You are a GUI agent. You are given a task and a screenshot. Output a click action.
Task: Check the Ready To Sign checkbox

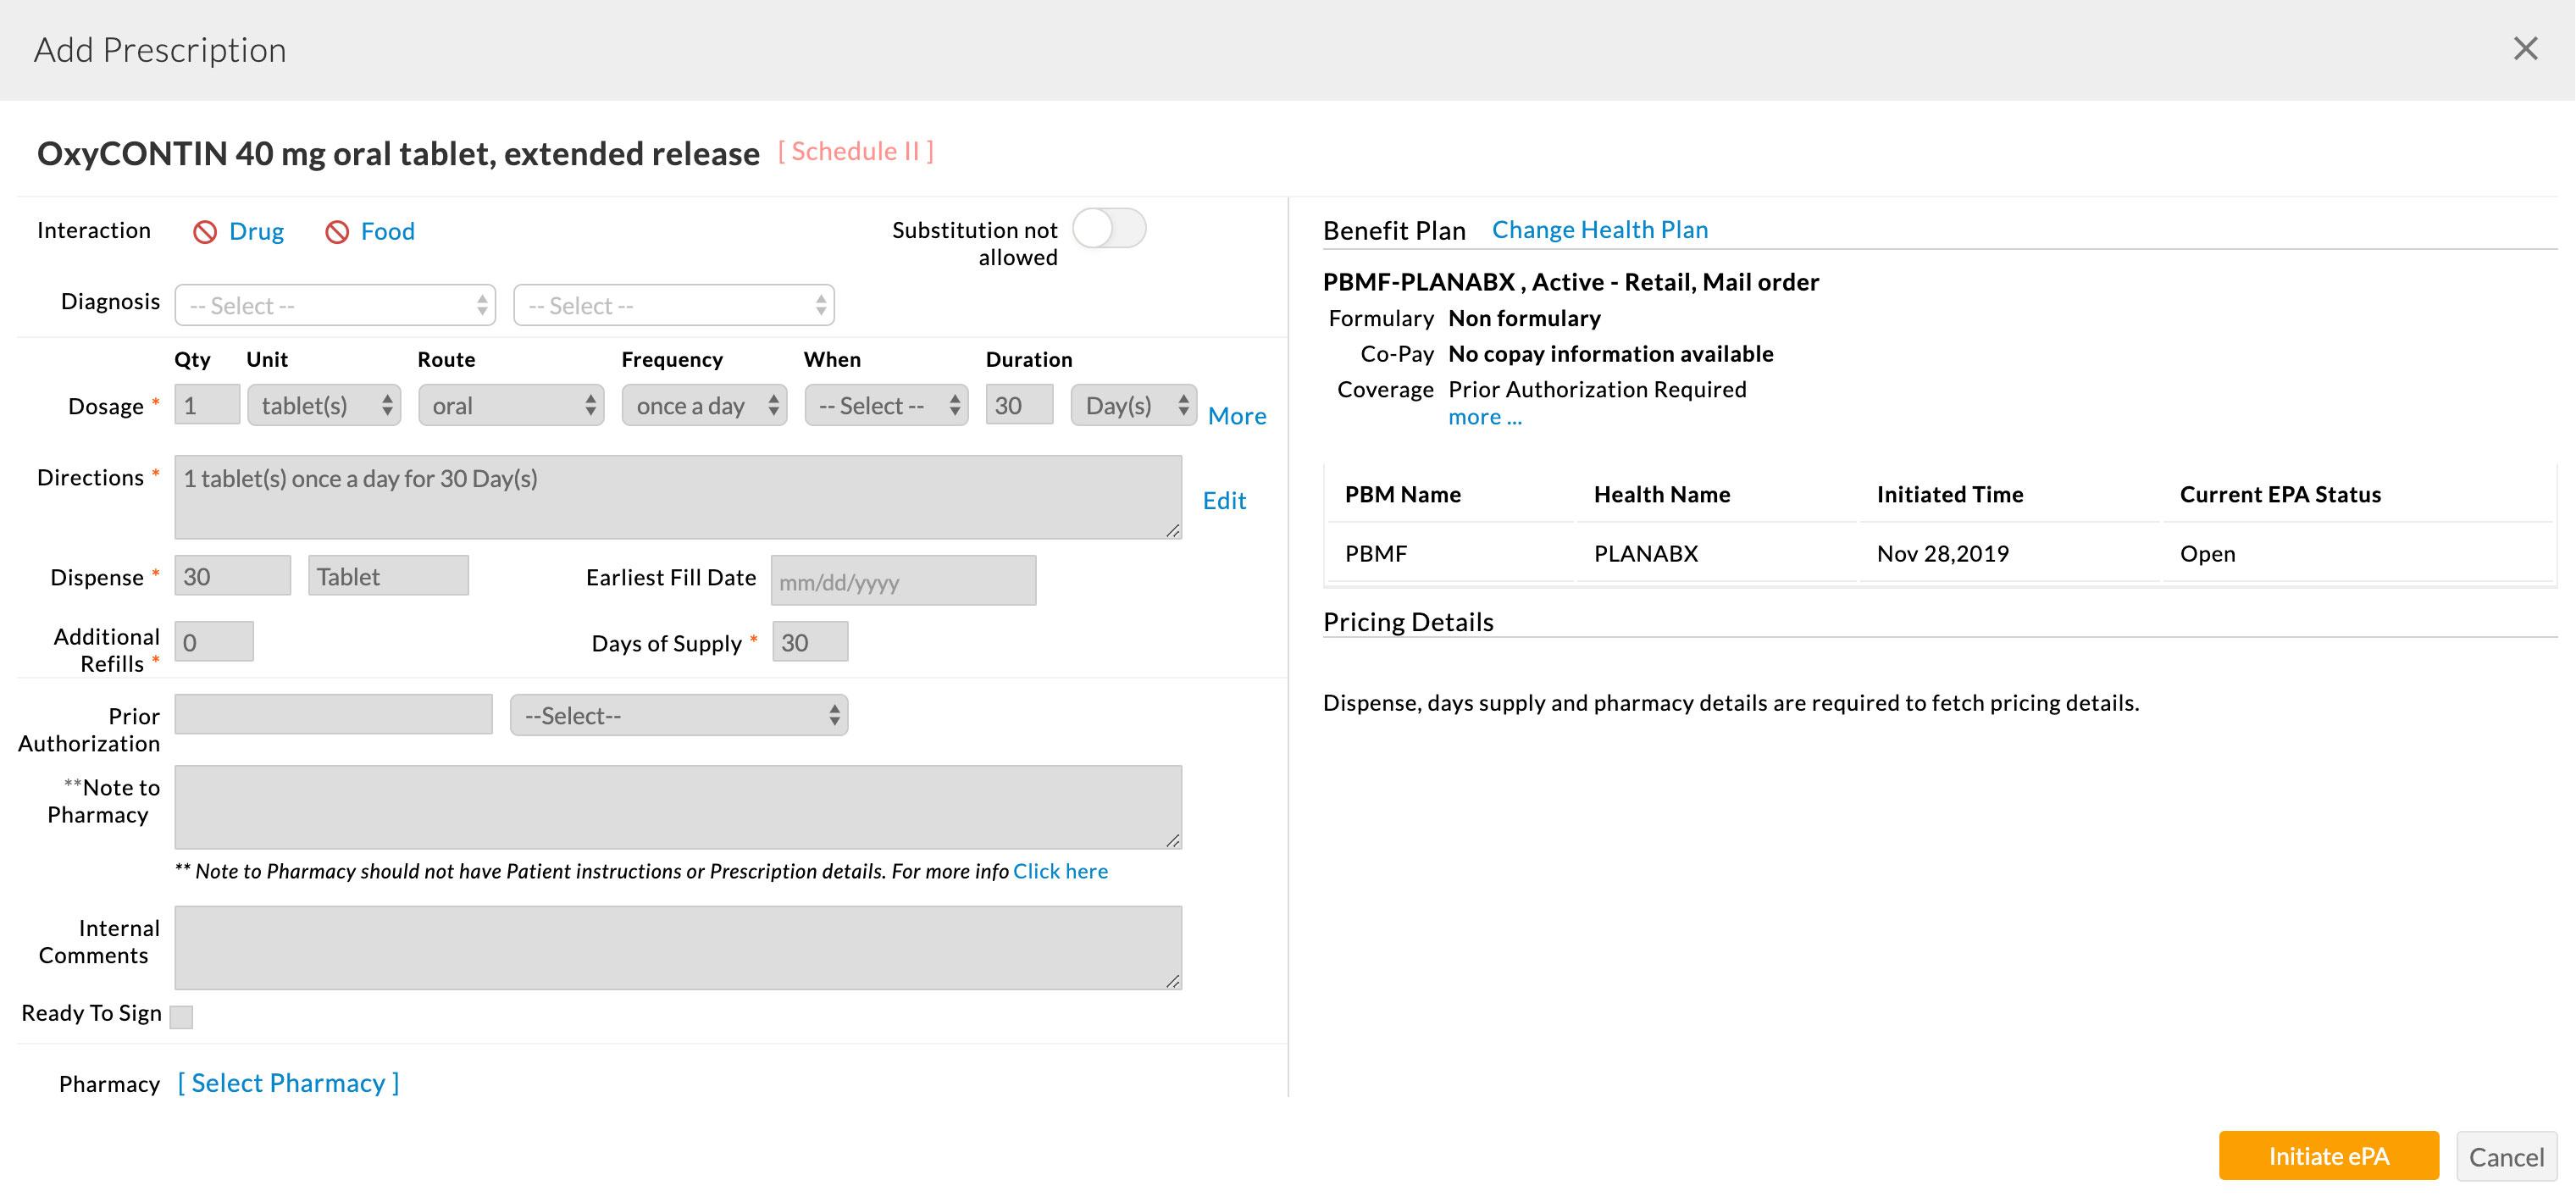(181, 1016)
